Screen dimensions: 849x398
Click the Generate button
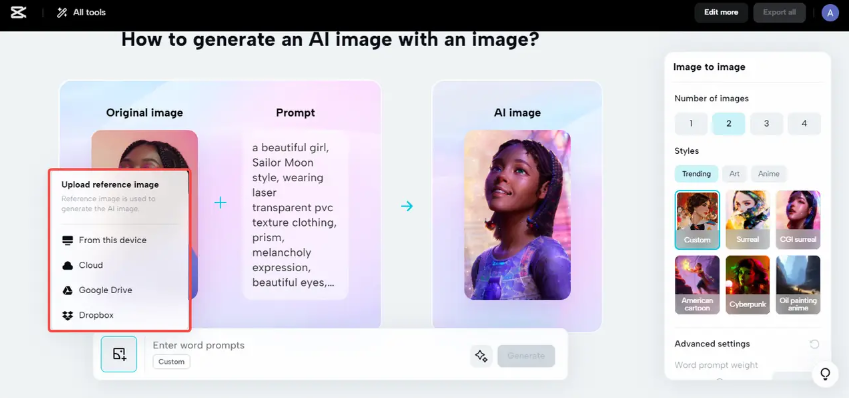[x=526, y=356]
